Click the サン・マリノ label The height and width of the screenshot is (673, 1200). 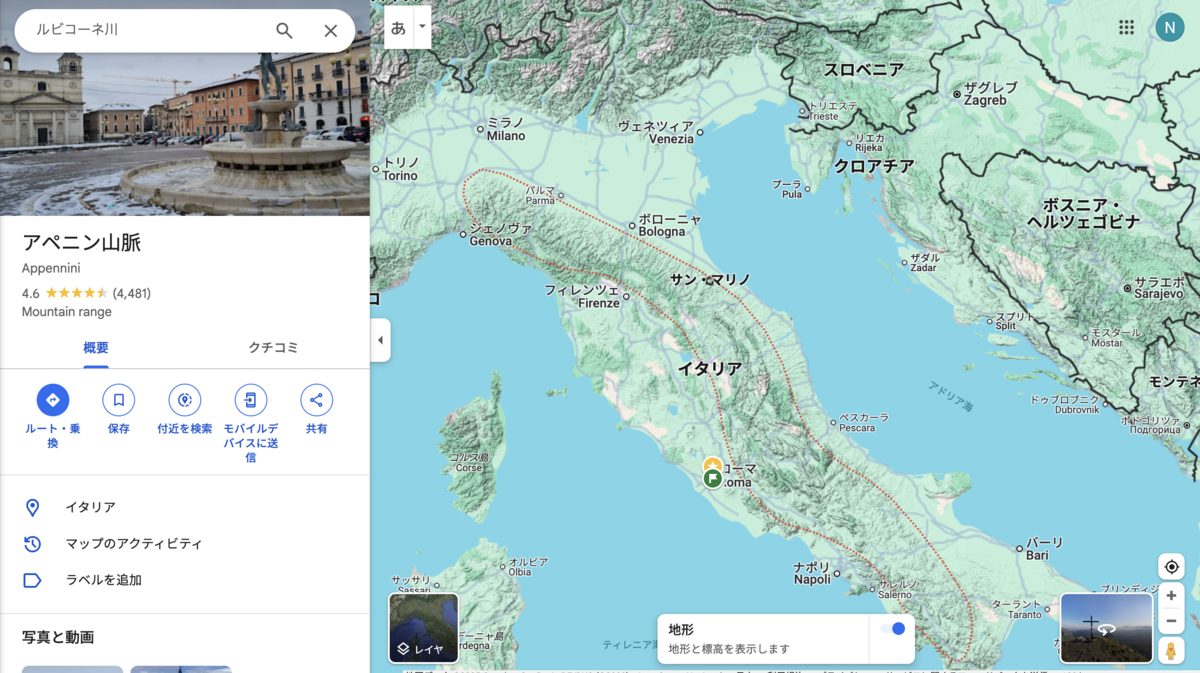click(x=710, y=280)
